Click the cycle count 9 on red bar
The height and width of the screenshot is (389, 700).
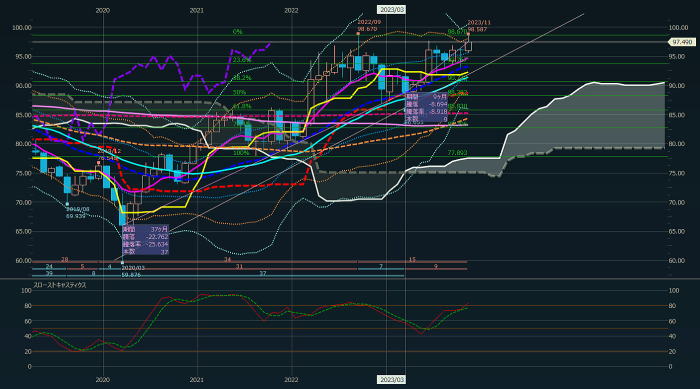pyautogui.click(x=436, y=267)
